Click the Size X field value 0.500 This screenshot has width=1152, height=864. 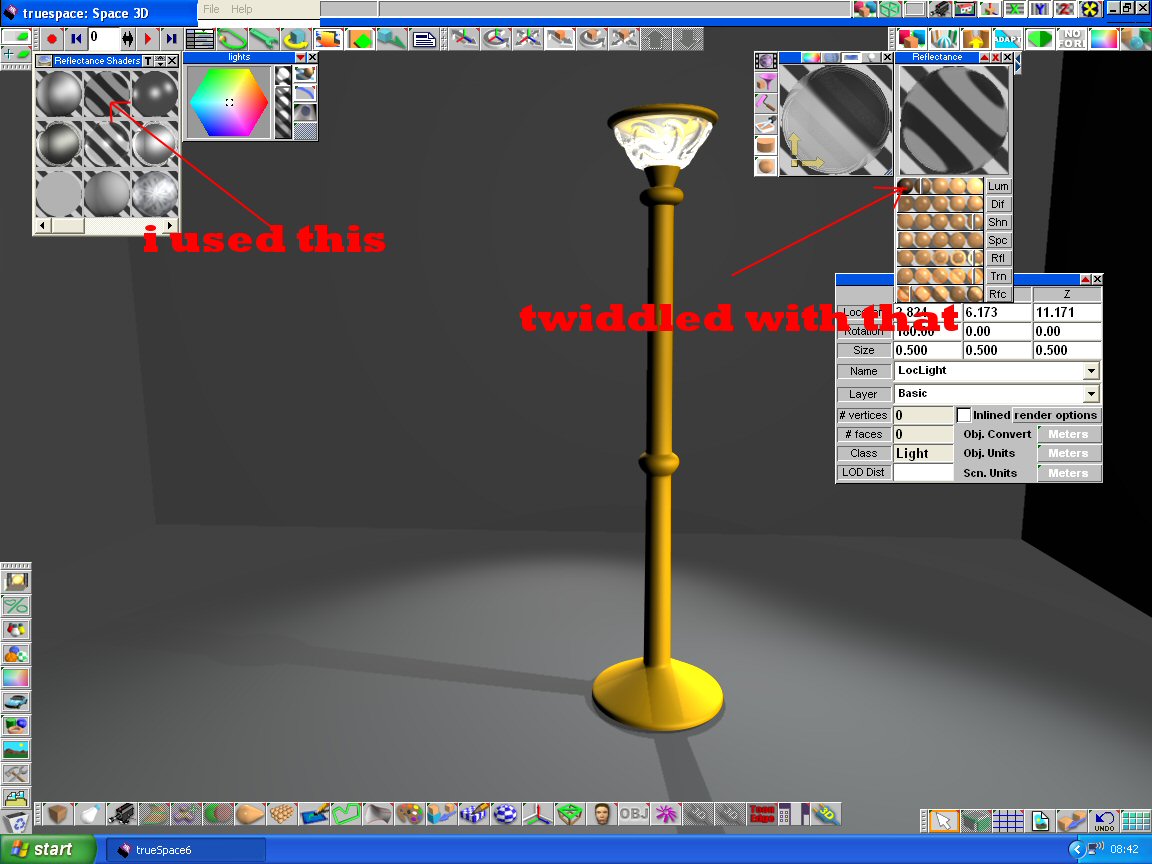point(927,350)
